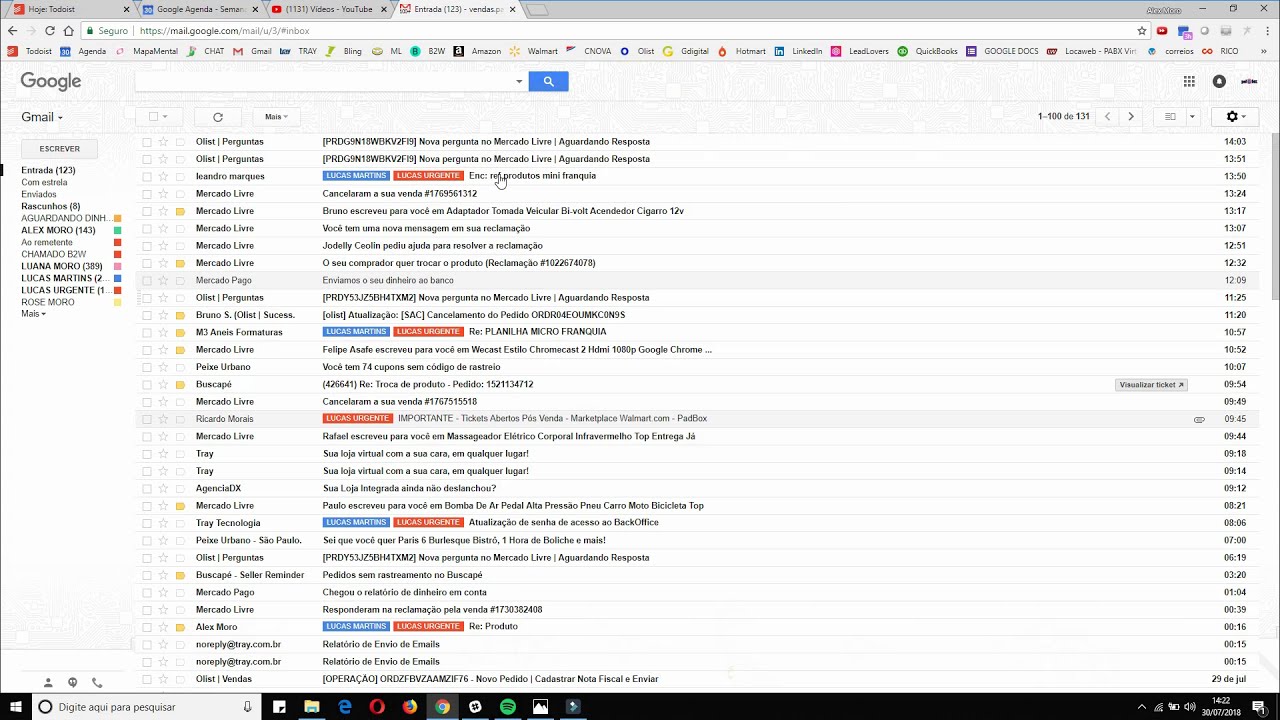
Task: Switch to the Google Agenda tab
Action: coord(200,9)
